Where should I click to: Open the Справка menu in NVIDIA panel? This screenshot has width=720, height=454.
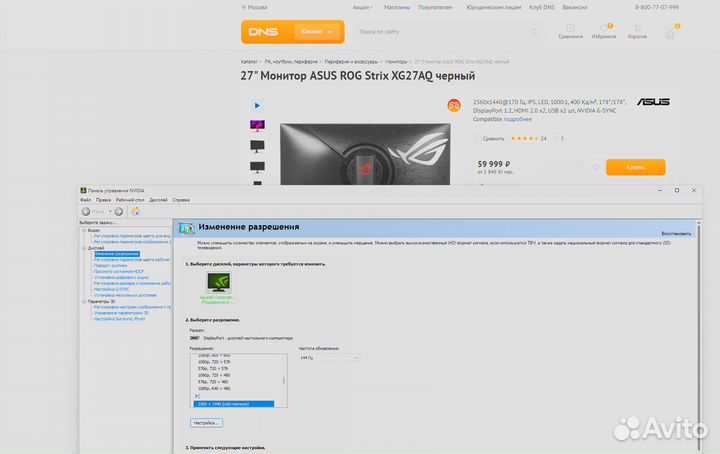point(180,200)
